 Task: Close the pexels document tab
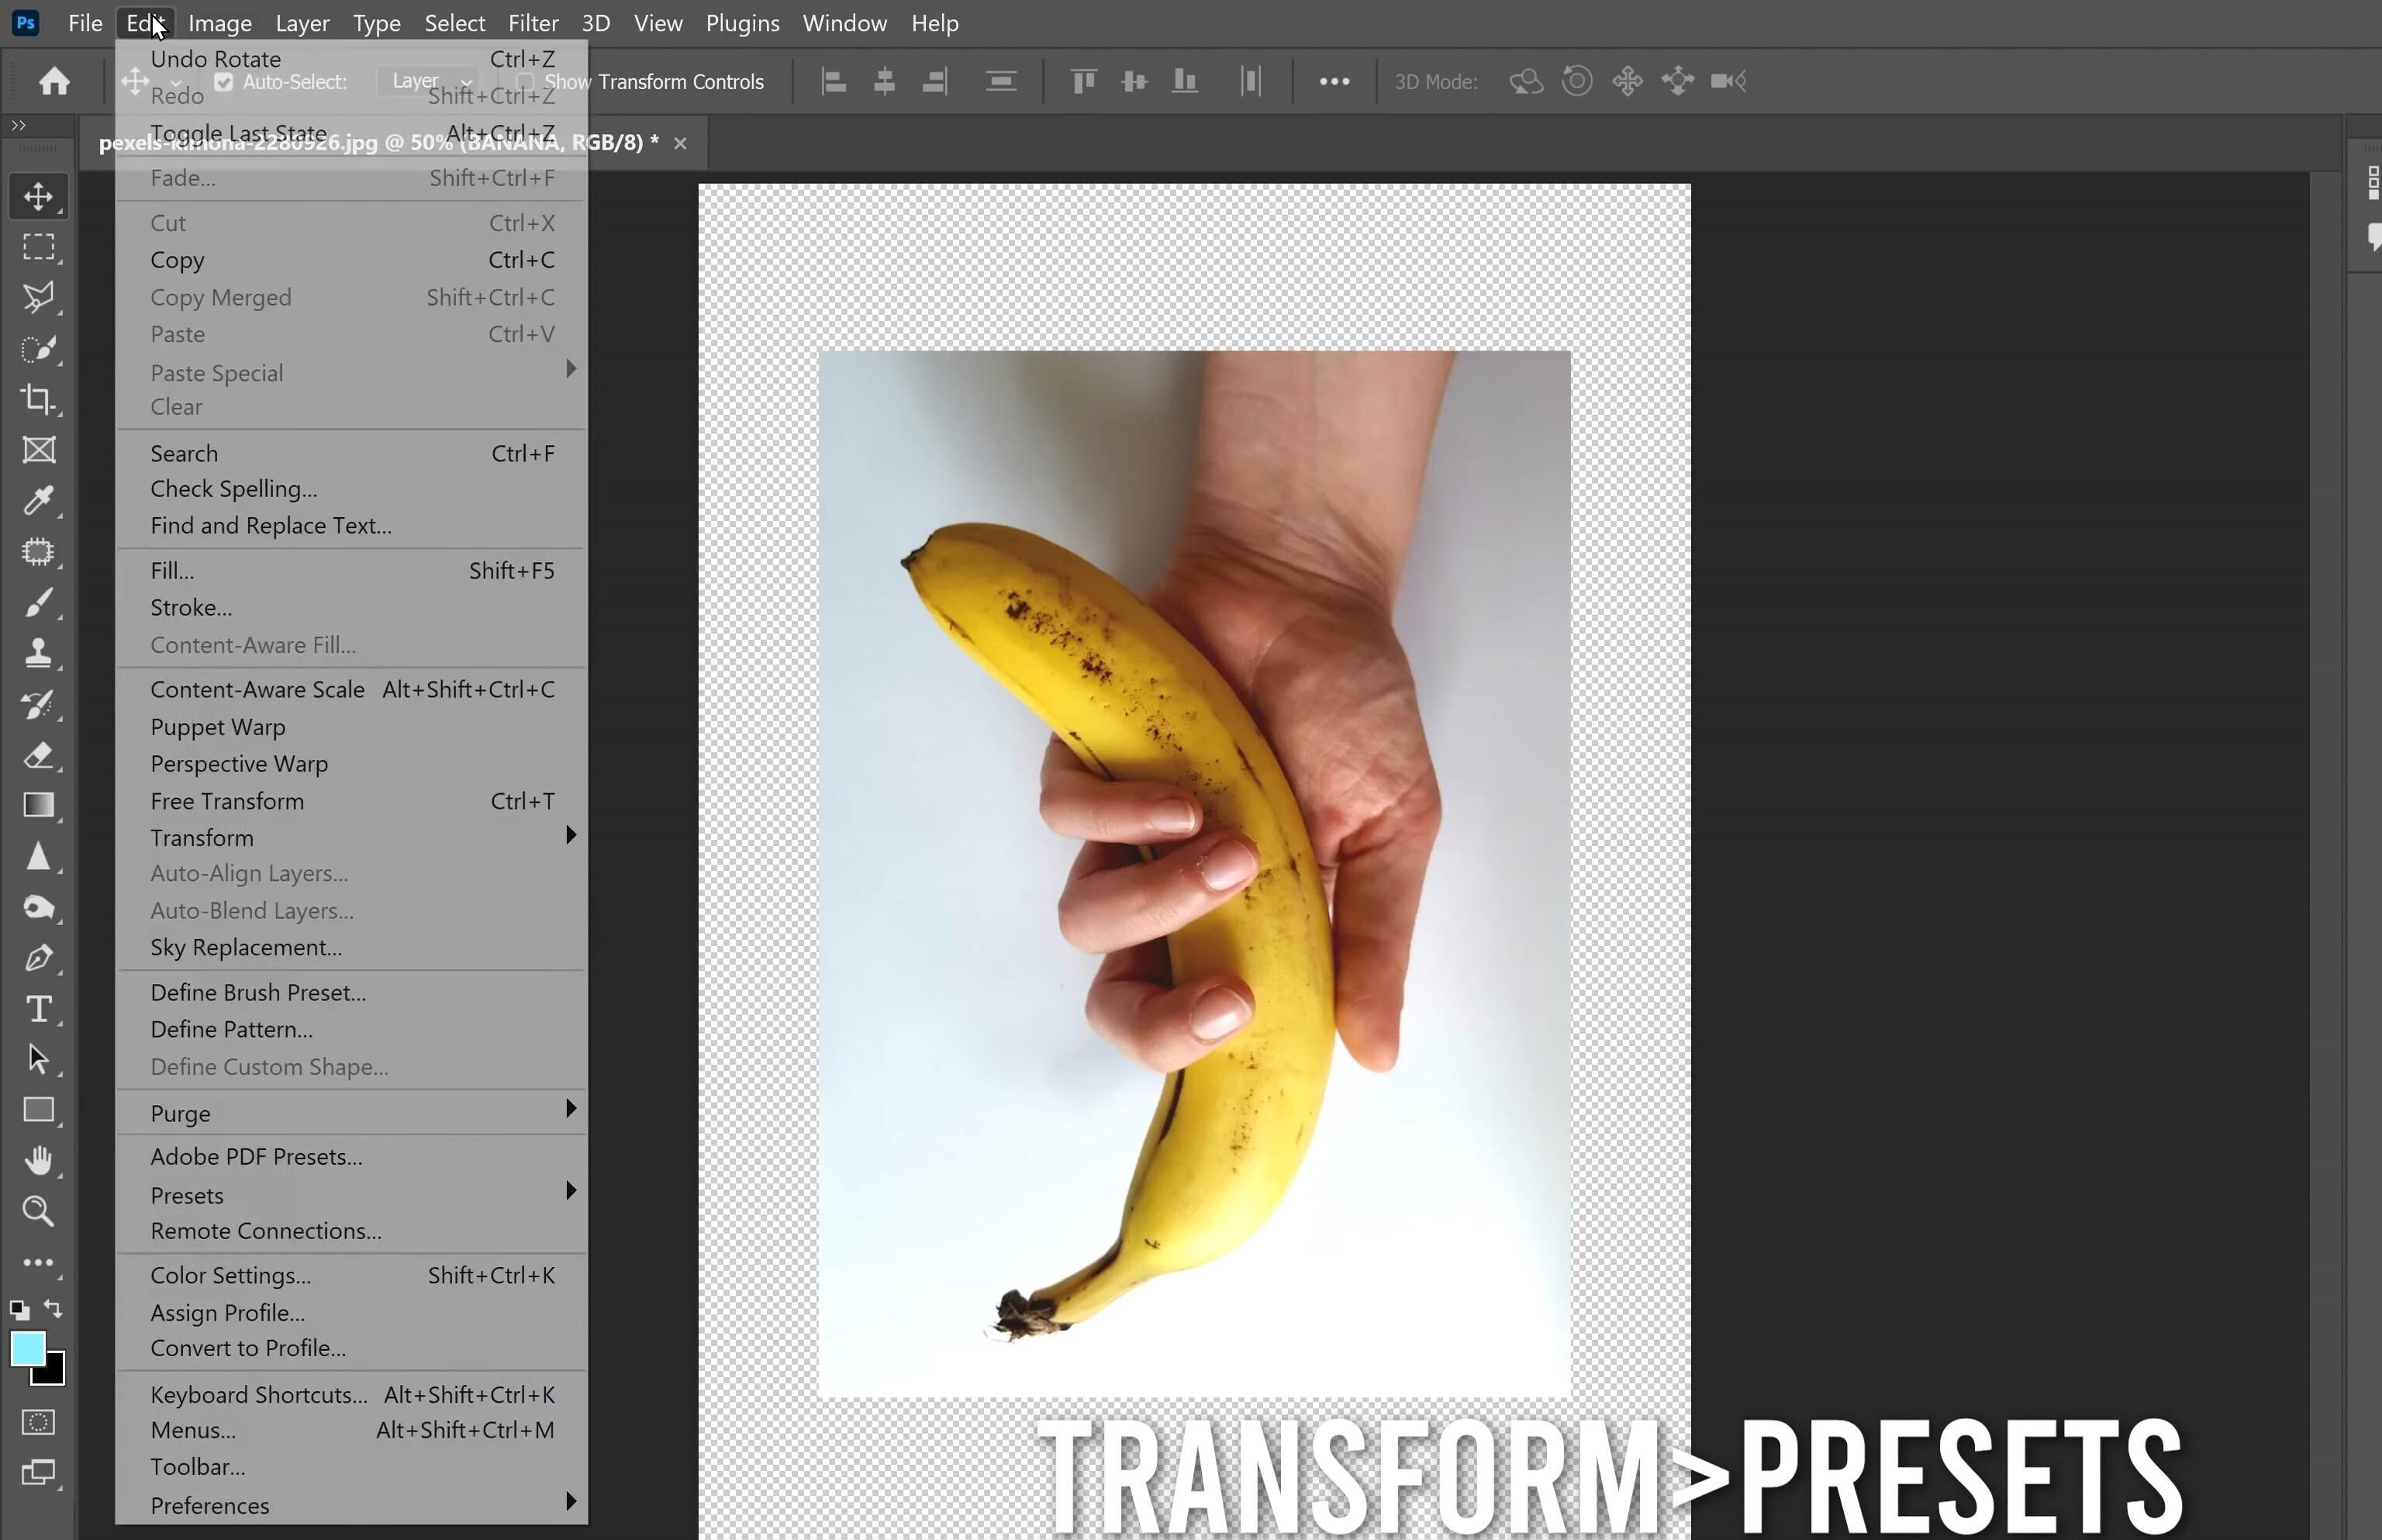coord(680,143)
